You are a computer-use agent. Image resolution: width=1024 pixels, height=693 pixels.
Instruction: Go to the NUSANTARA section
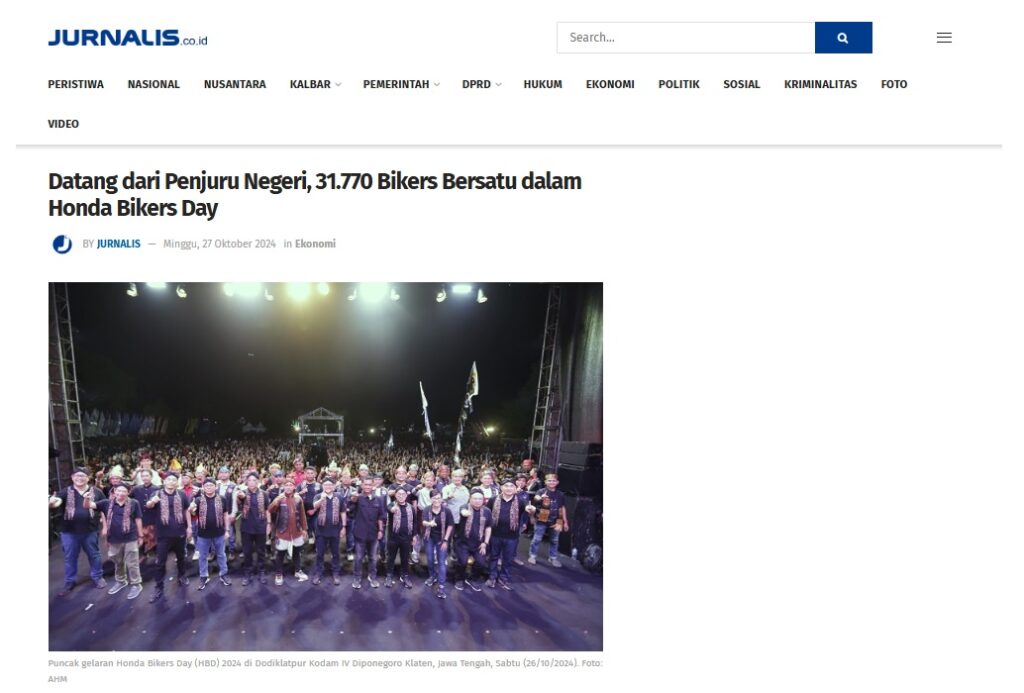[x=234, y=84]
